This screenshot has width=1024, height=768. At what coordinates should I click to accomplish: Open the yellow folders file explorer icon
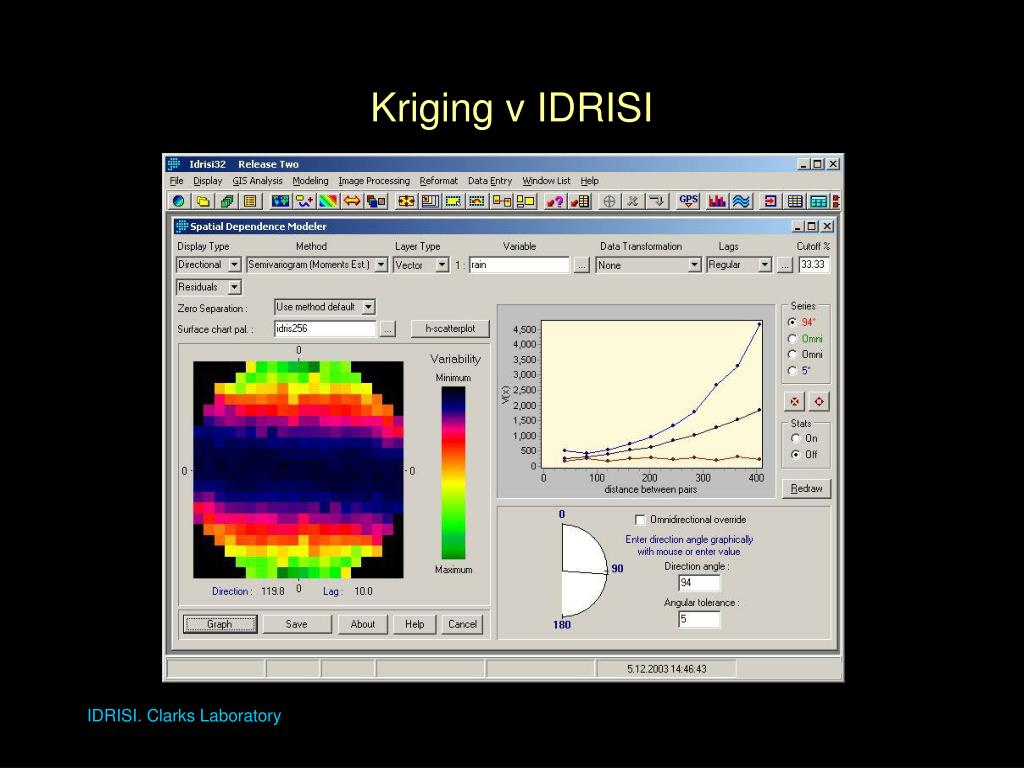point(203,201)
